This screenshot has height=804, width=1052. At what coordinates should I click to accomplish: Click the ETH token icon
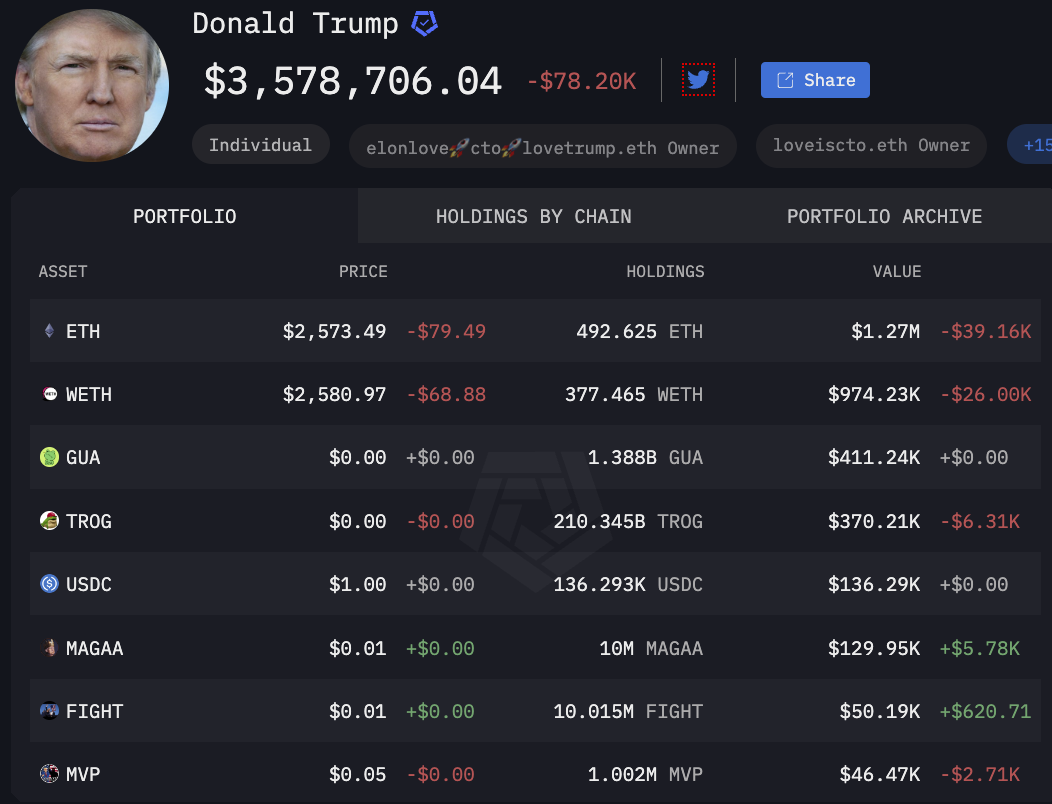[49, 331]
